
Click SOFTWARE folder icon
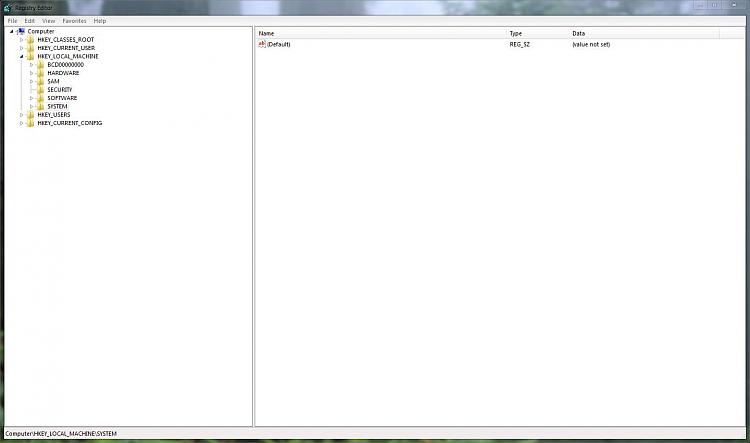[41, 98]
